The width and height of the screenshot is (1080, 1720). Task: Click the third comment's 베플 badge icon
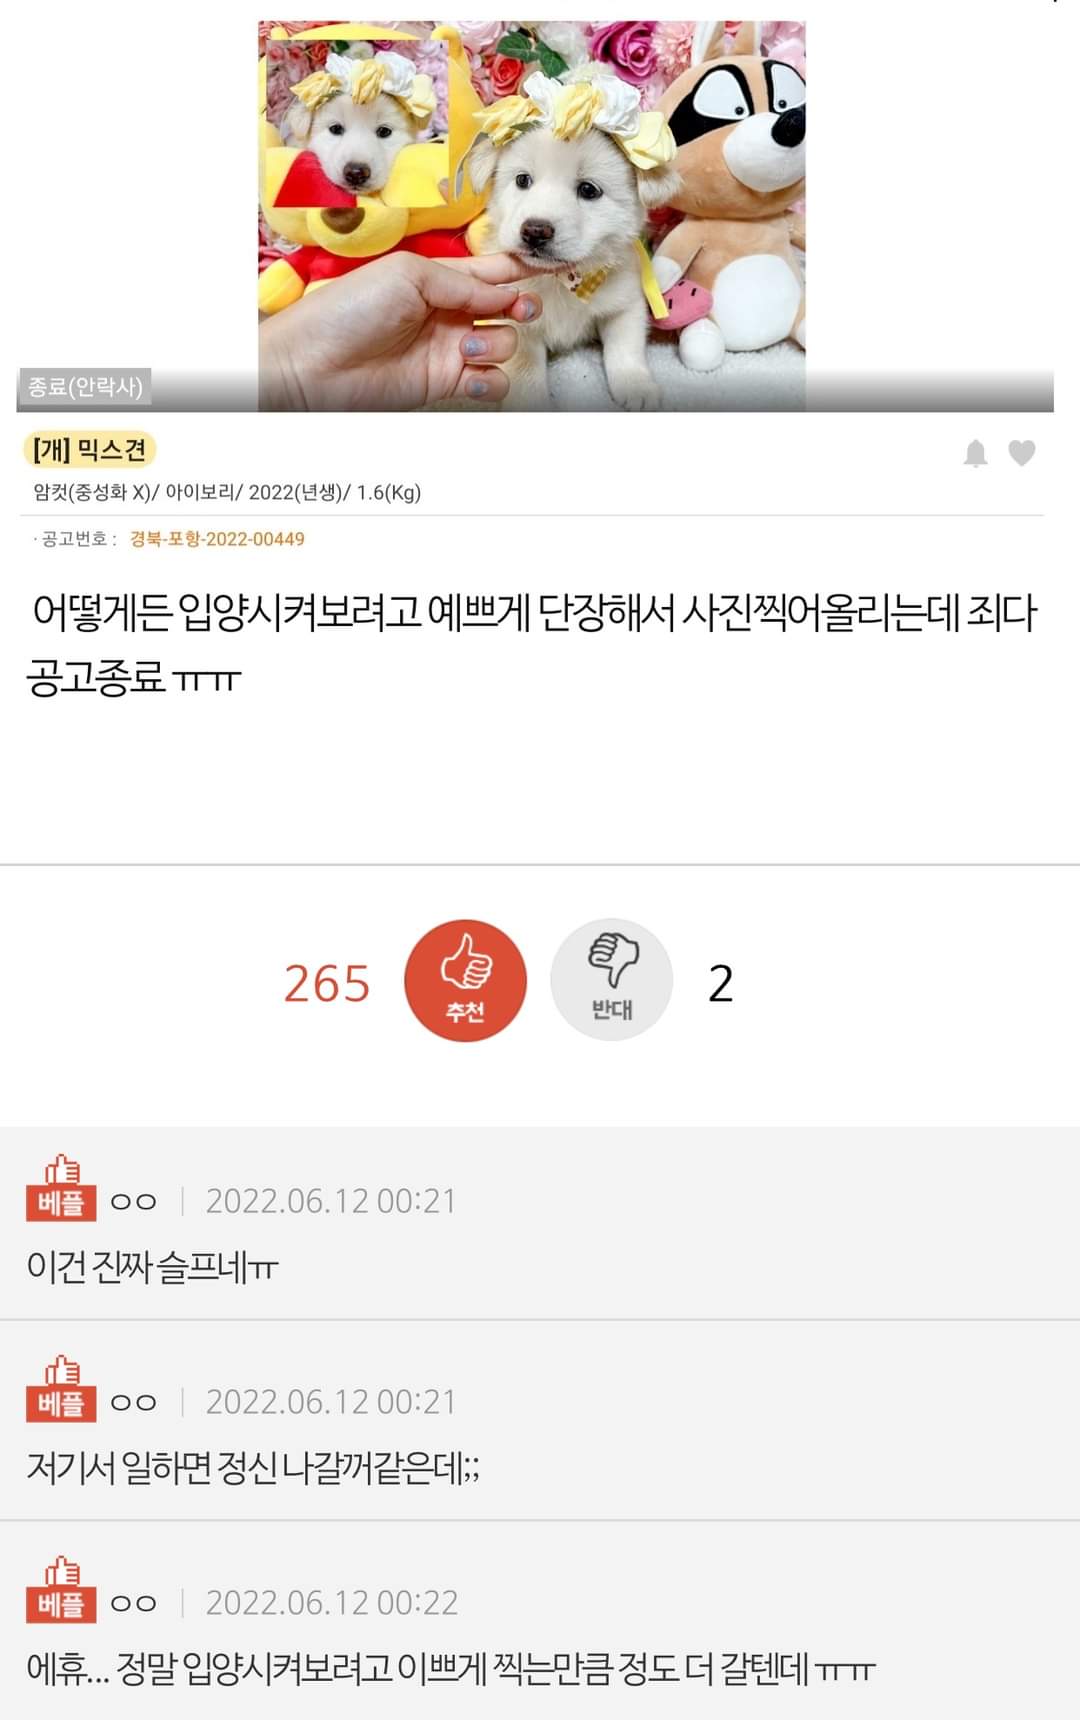[61, 1590]
